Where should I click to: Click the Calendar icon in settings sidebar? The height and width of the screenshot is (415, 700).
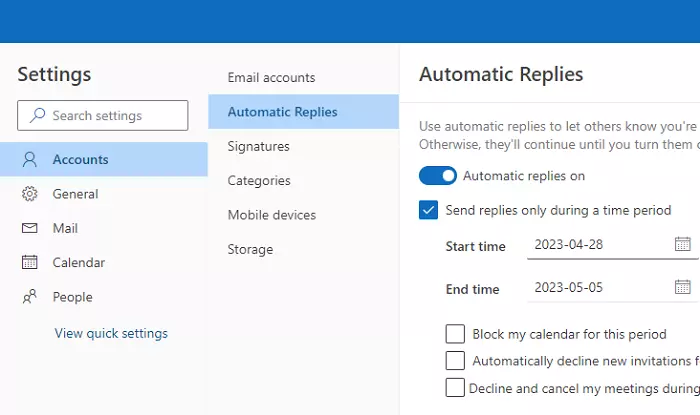click(x=29, y=262)
